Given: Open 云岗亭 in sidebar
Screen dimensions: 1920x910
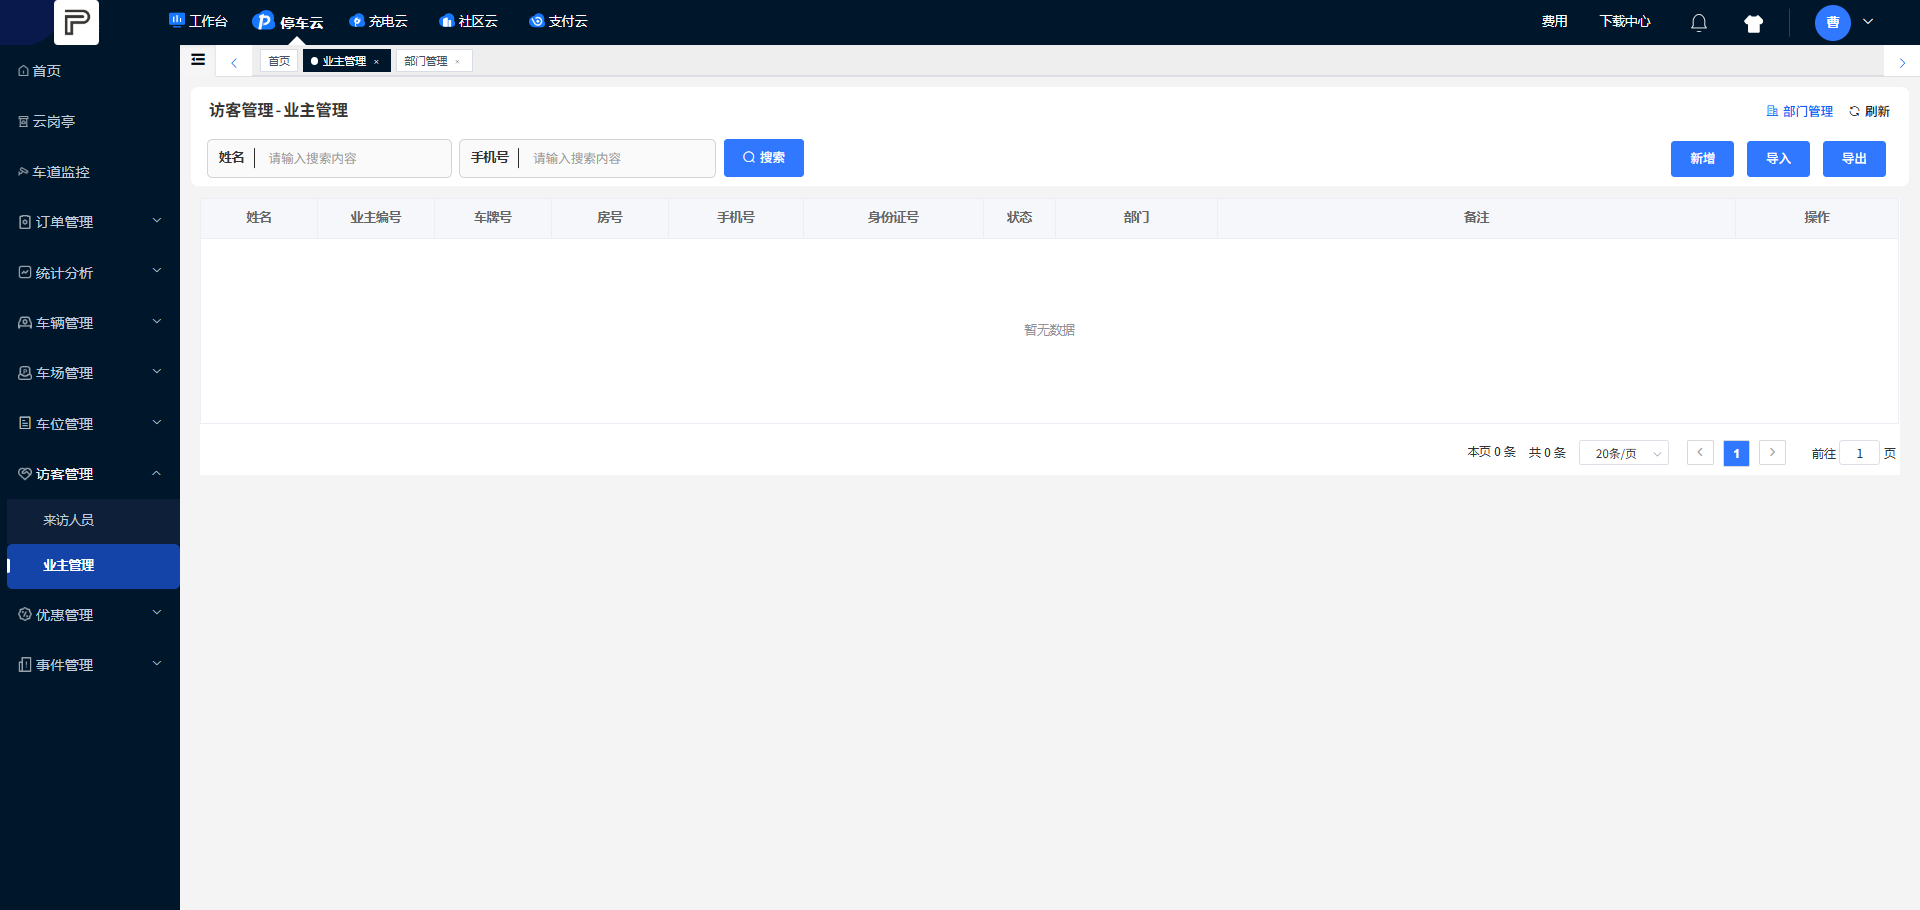Looking at the screenshot, I should 90,121.
